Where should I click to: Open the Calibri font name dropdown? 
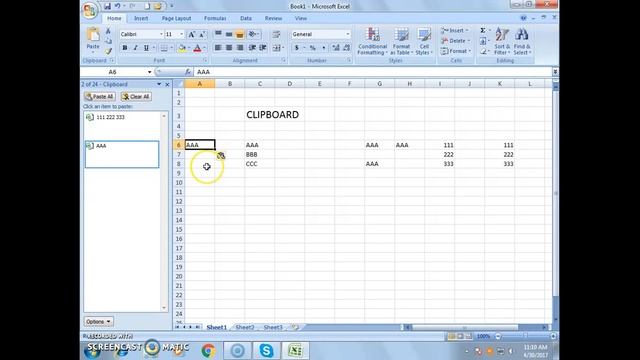pyautogui.click(x=161, y=34)
